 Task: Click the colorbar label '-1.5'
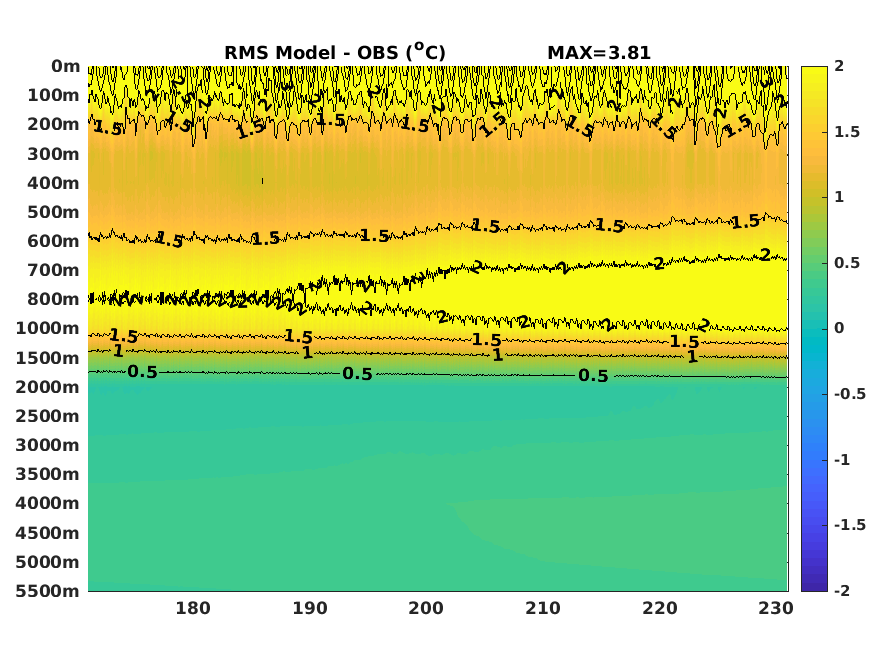(850, 525)
